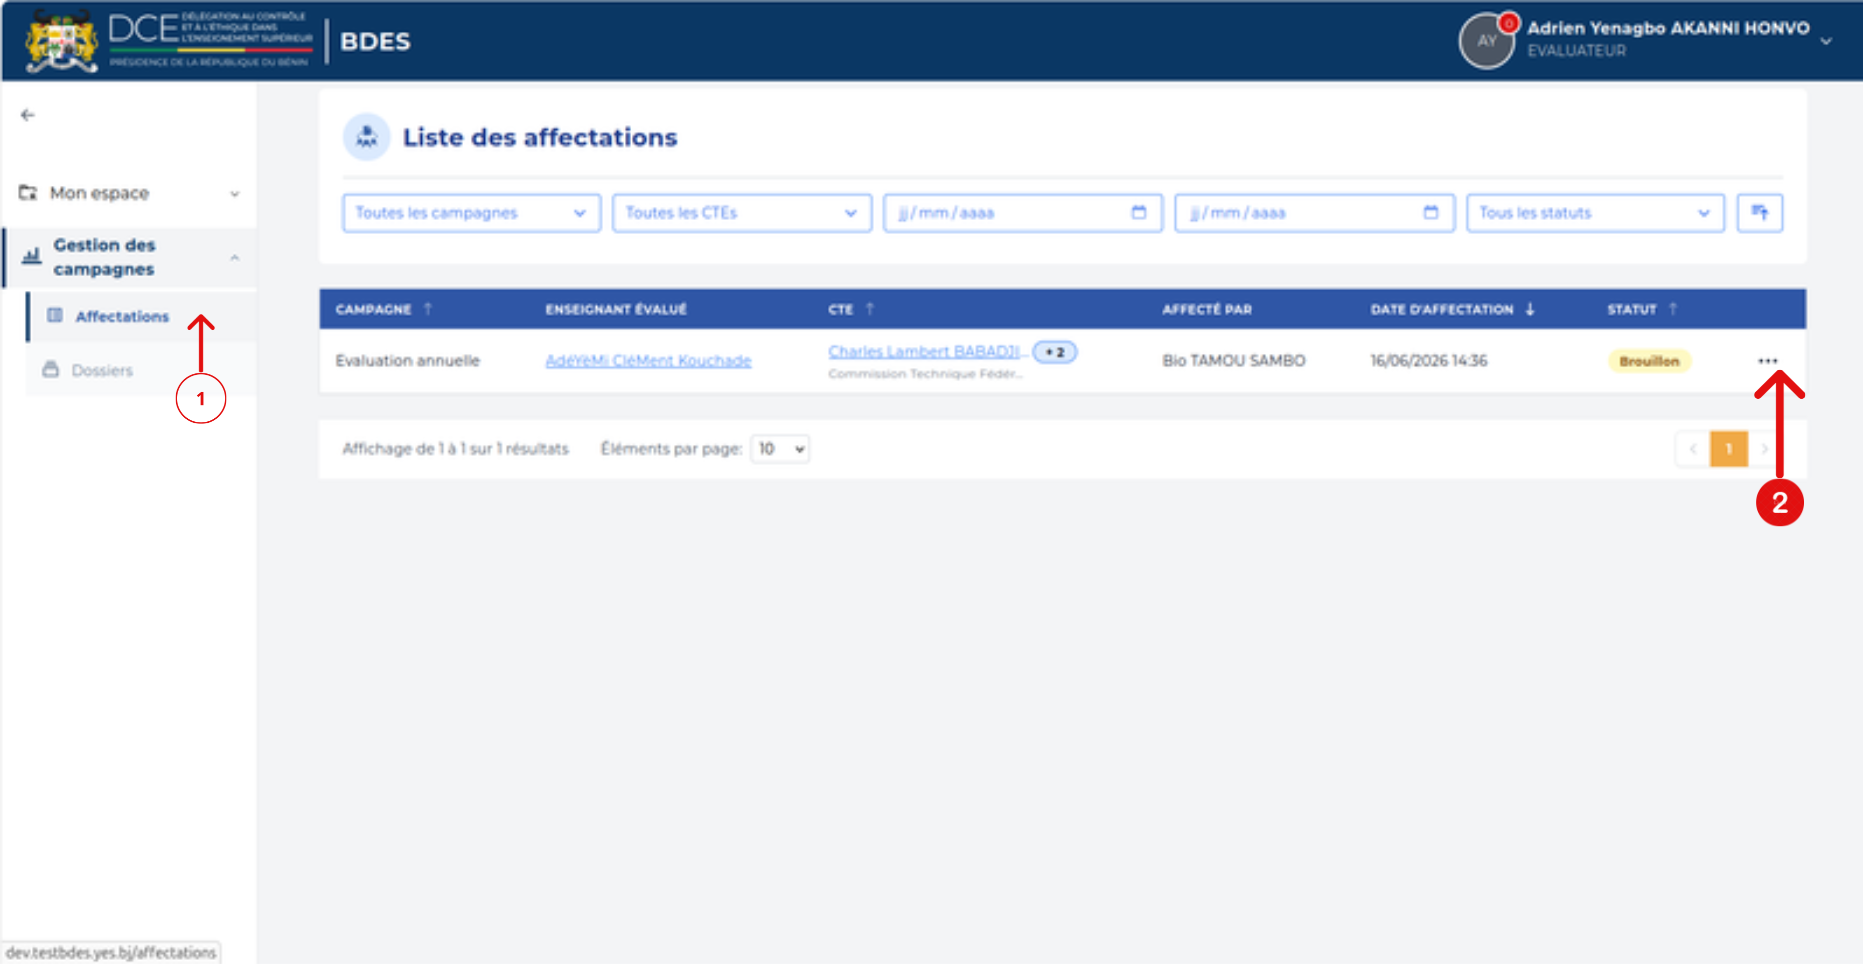This screenshot has height=964, width=1863.
Task: Click page 1 pagination button
Action: [1728, 449]
